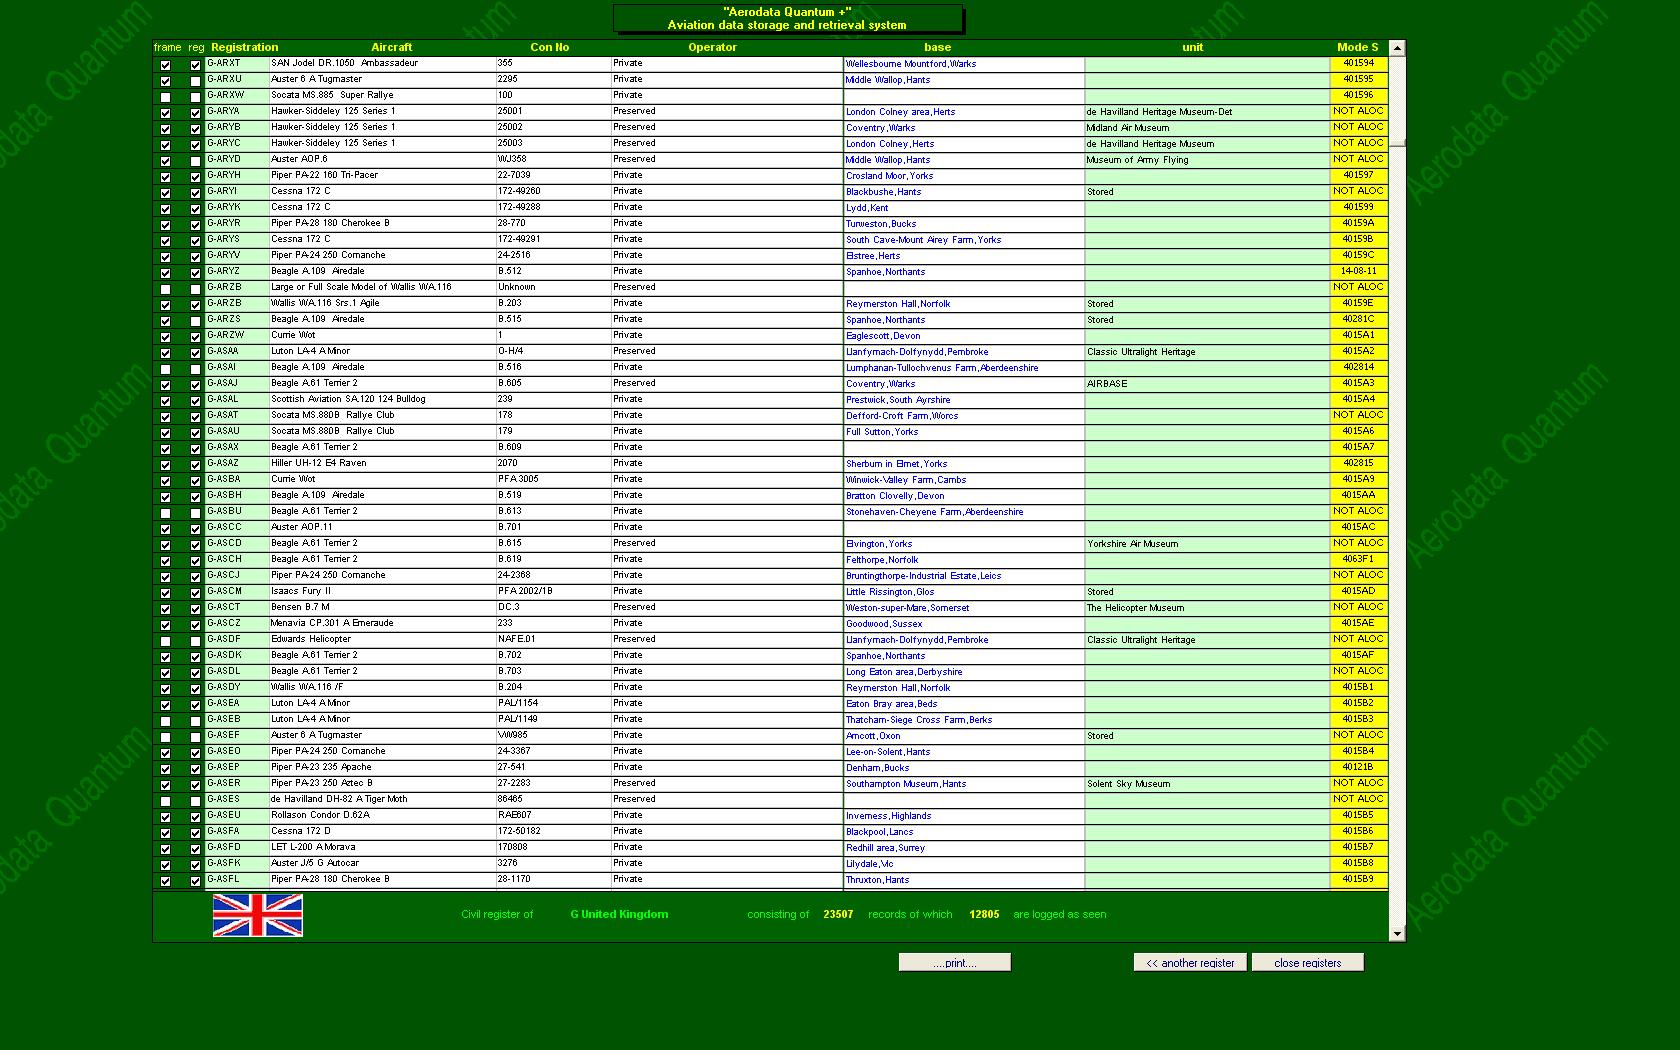
Task: Click the scrollbar down arrow
Action: 1397,934
